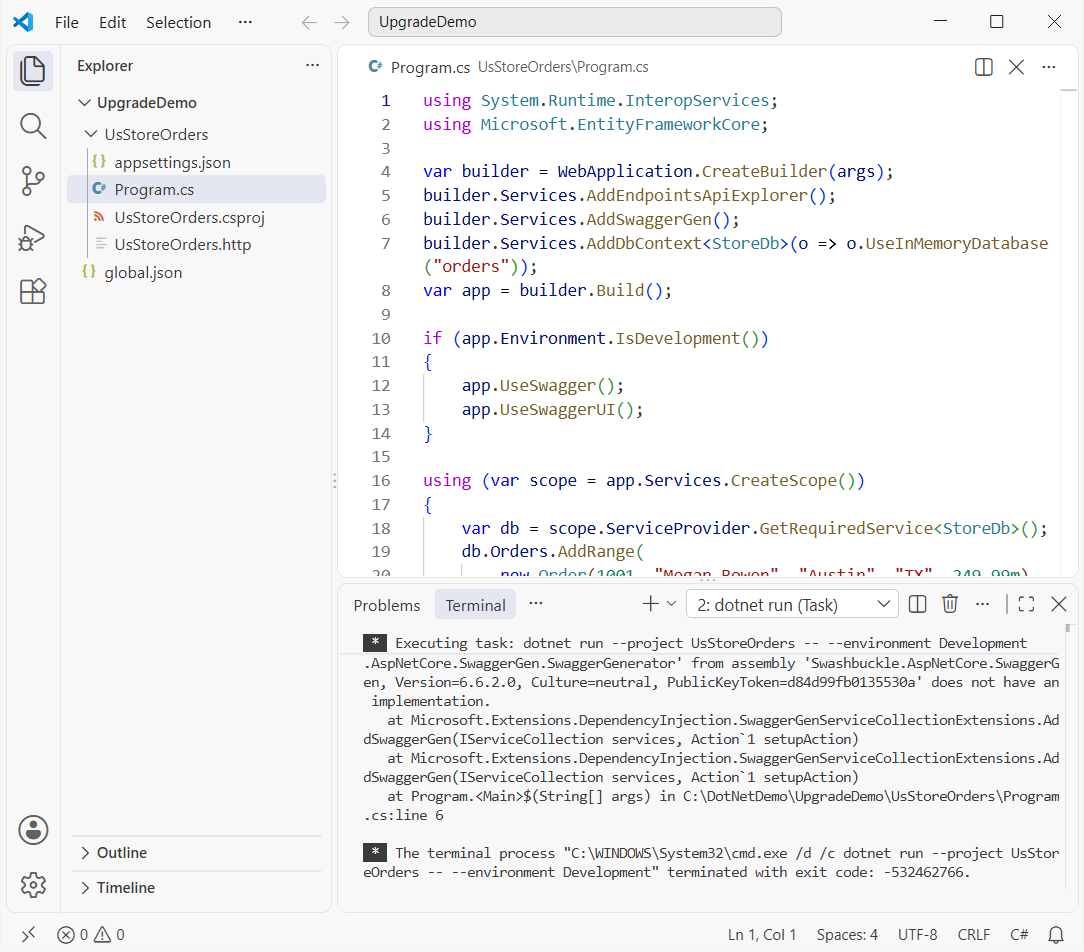Select the Terminal tab
Viewport: 1084px width, 952px height.
coord(475,606)
